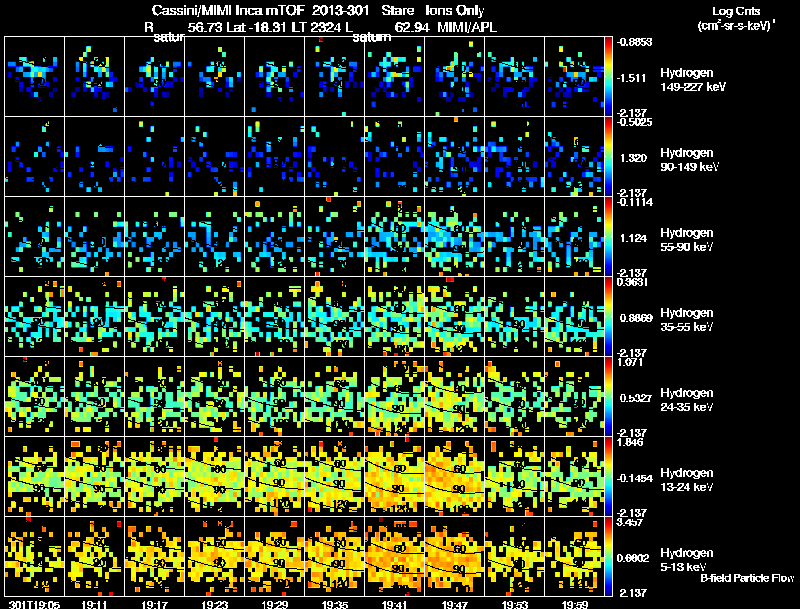The width and height of the screenshot is (800, 609).
Task: Click the Hydrogen 24-35 keV label
Action: [x=687, y=399]
